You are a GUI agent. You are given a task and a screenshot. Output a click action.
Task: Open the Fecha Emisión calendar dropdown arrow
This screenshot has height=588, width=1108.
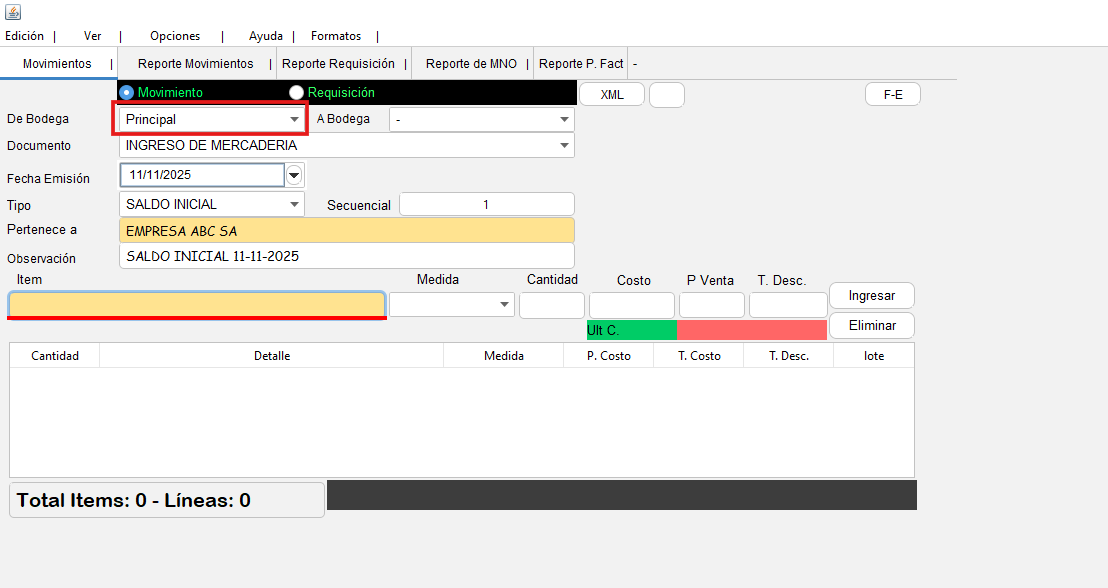tap(294, 176)
